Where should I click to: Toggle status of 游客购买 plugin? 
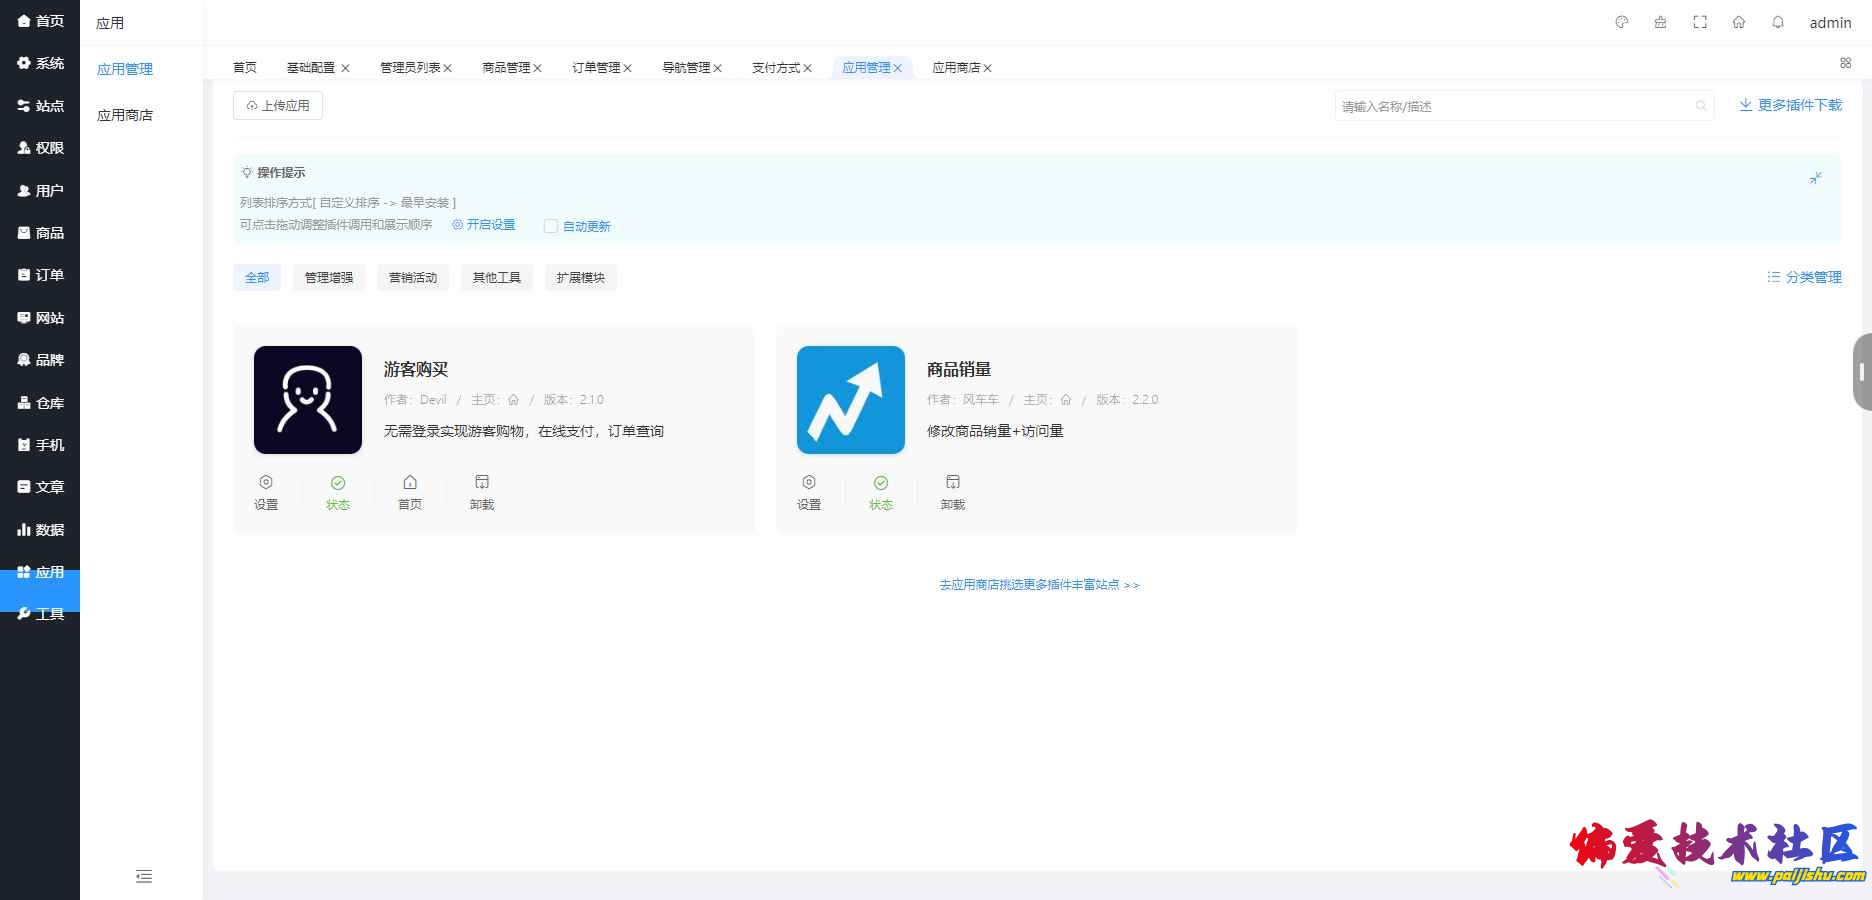coord(338,492)
